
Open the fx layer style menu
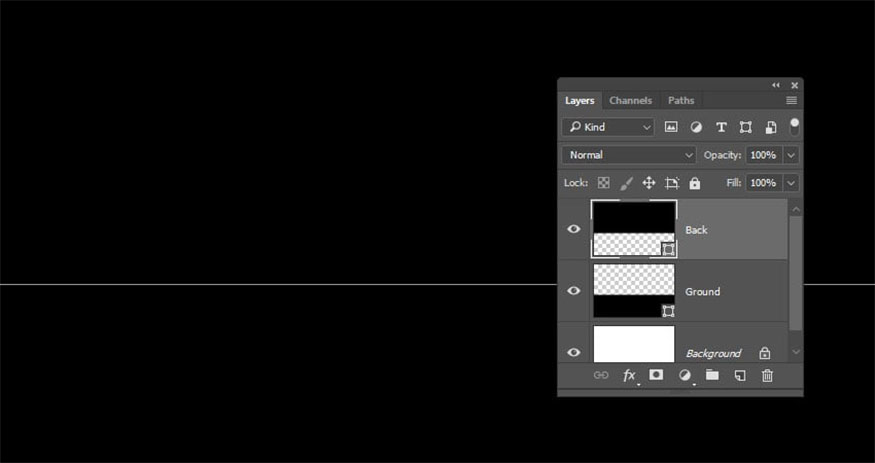(x=629, y=375)
